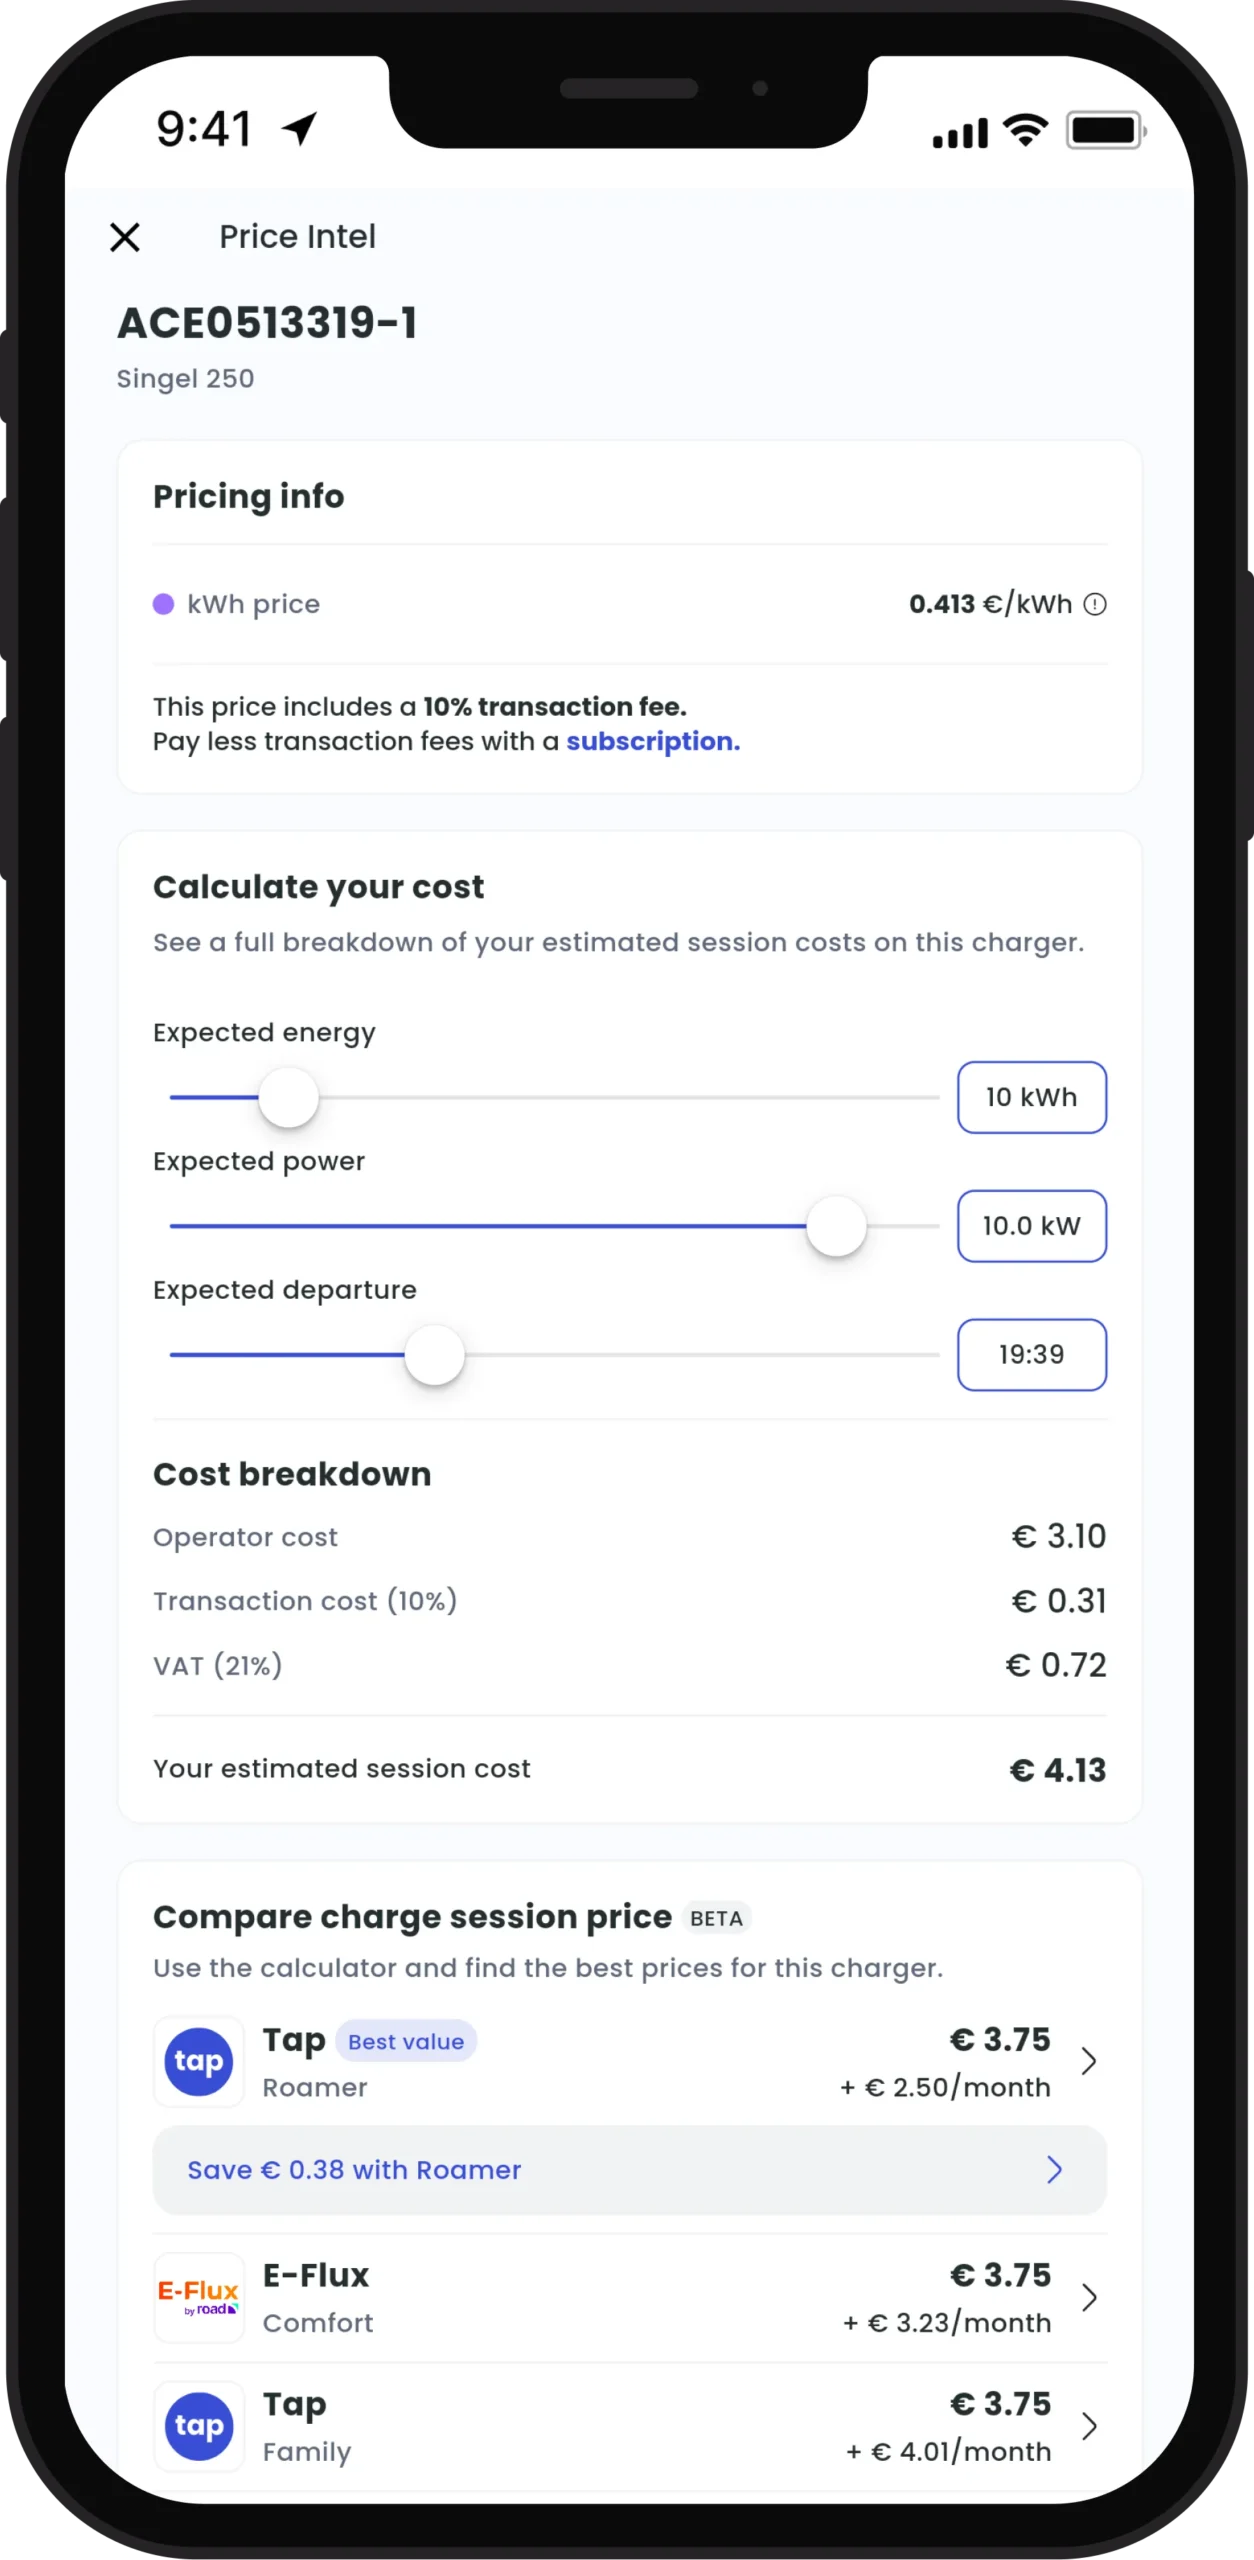Tap Save € 0.38 with Roamer banner
The height and width of the screenshot is (2560, 1254).
[x=629, y=2169]
